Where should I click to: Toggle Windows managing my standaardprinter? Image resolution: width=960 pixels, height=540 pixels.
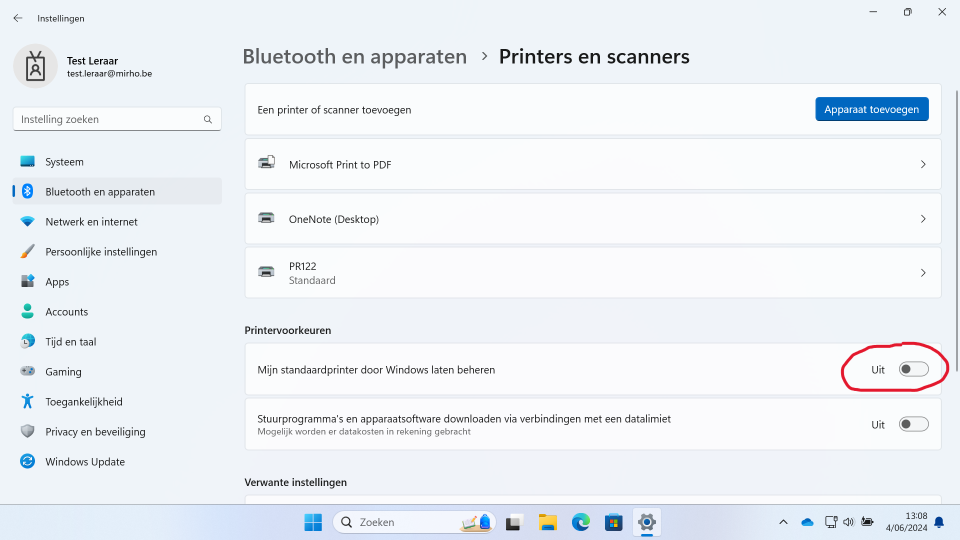tap(913, 370)
